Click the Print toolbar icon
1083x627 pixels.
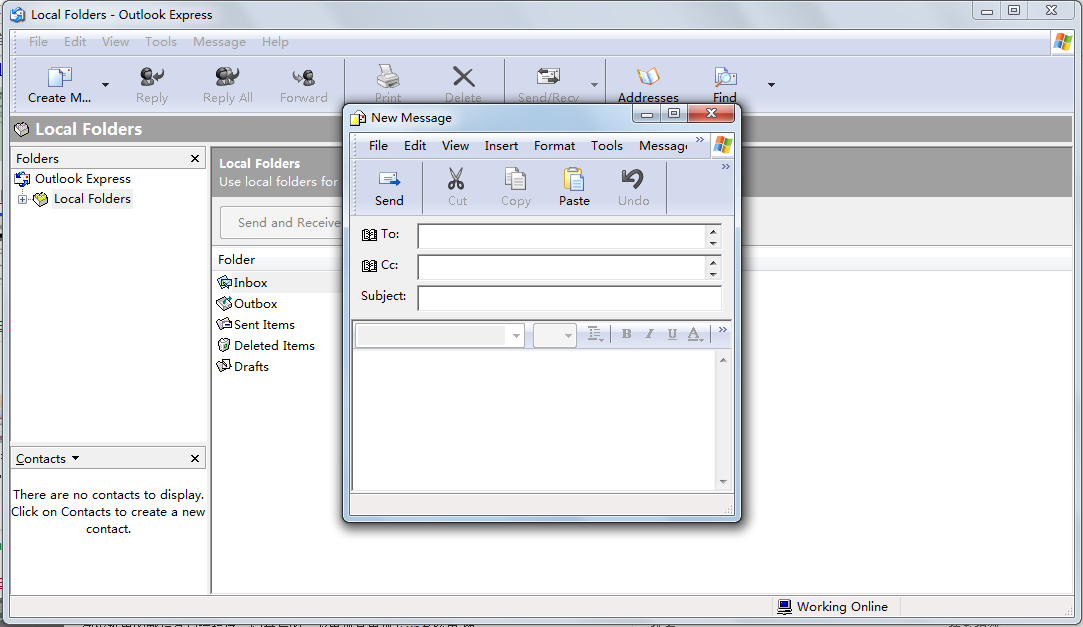[387, 77]
